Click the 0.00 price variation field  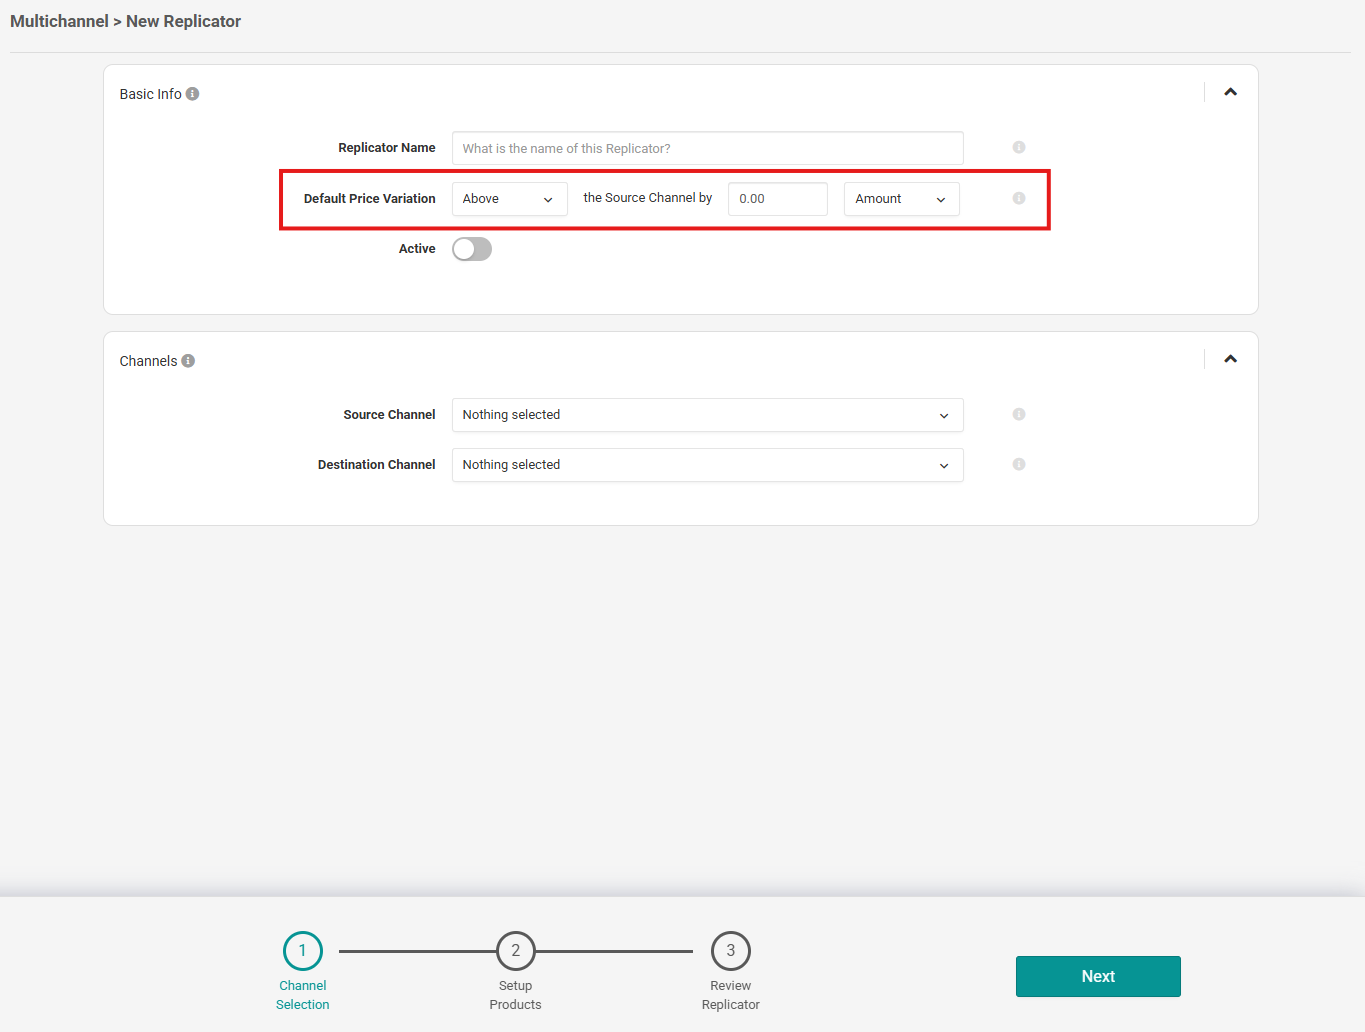coord(778,199)
